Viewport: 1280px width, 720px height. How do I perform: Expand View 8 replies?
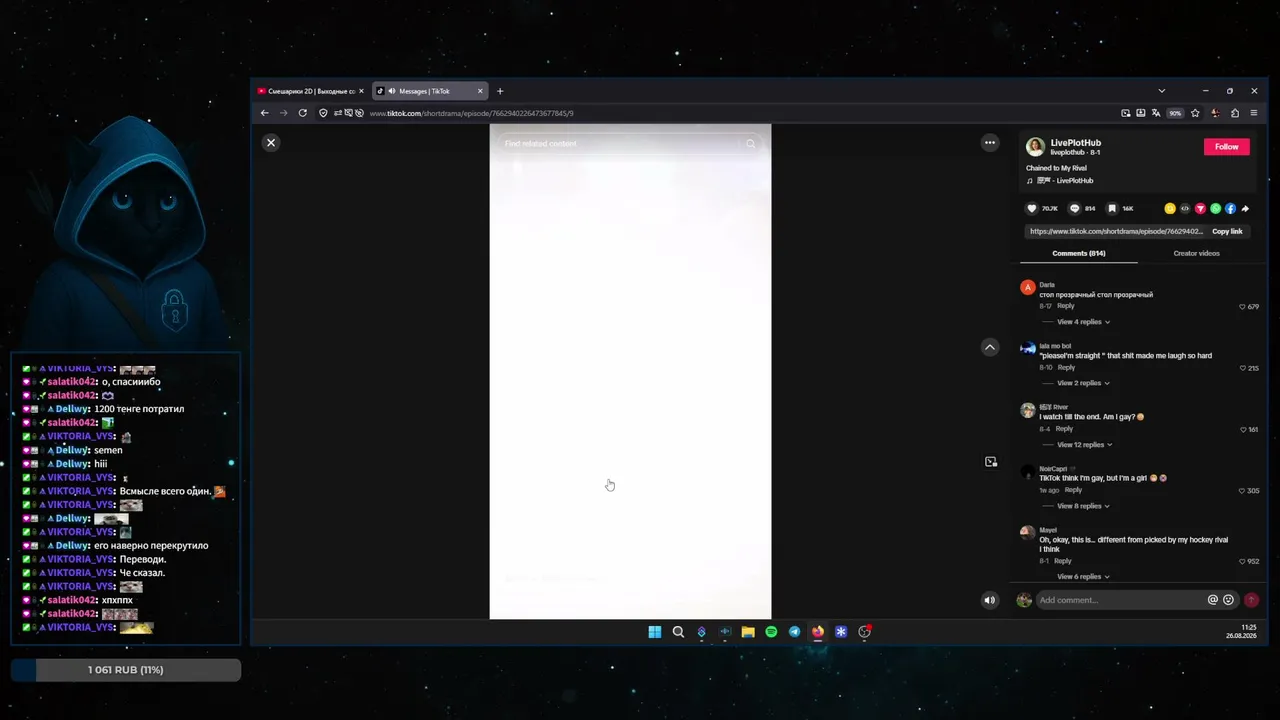(x=1083, y=506)
